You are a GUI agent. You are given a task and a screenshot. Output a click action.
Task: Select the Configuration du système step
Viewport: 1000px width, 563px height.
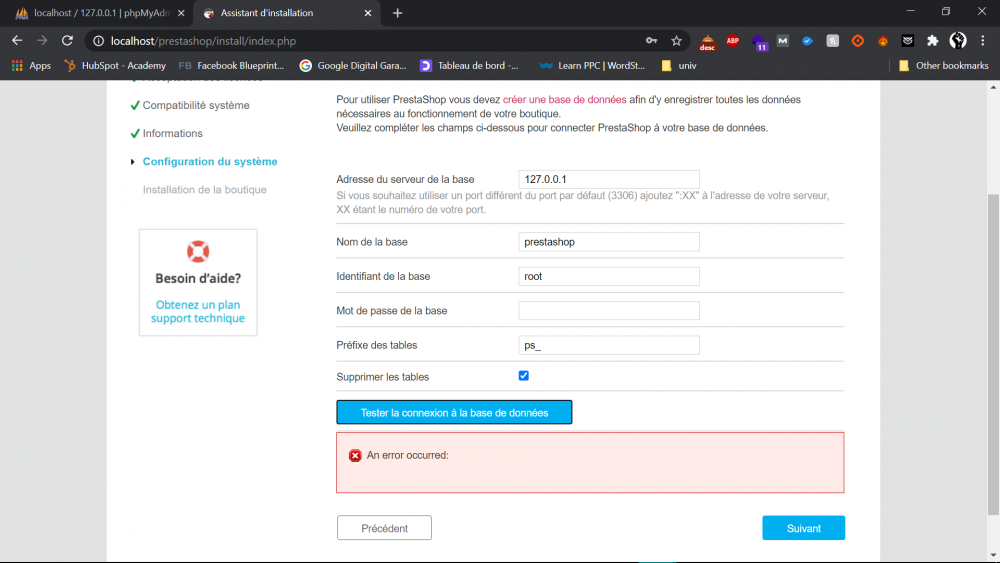click(x=210, y=161)
